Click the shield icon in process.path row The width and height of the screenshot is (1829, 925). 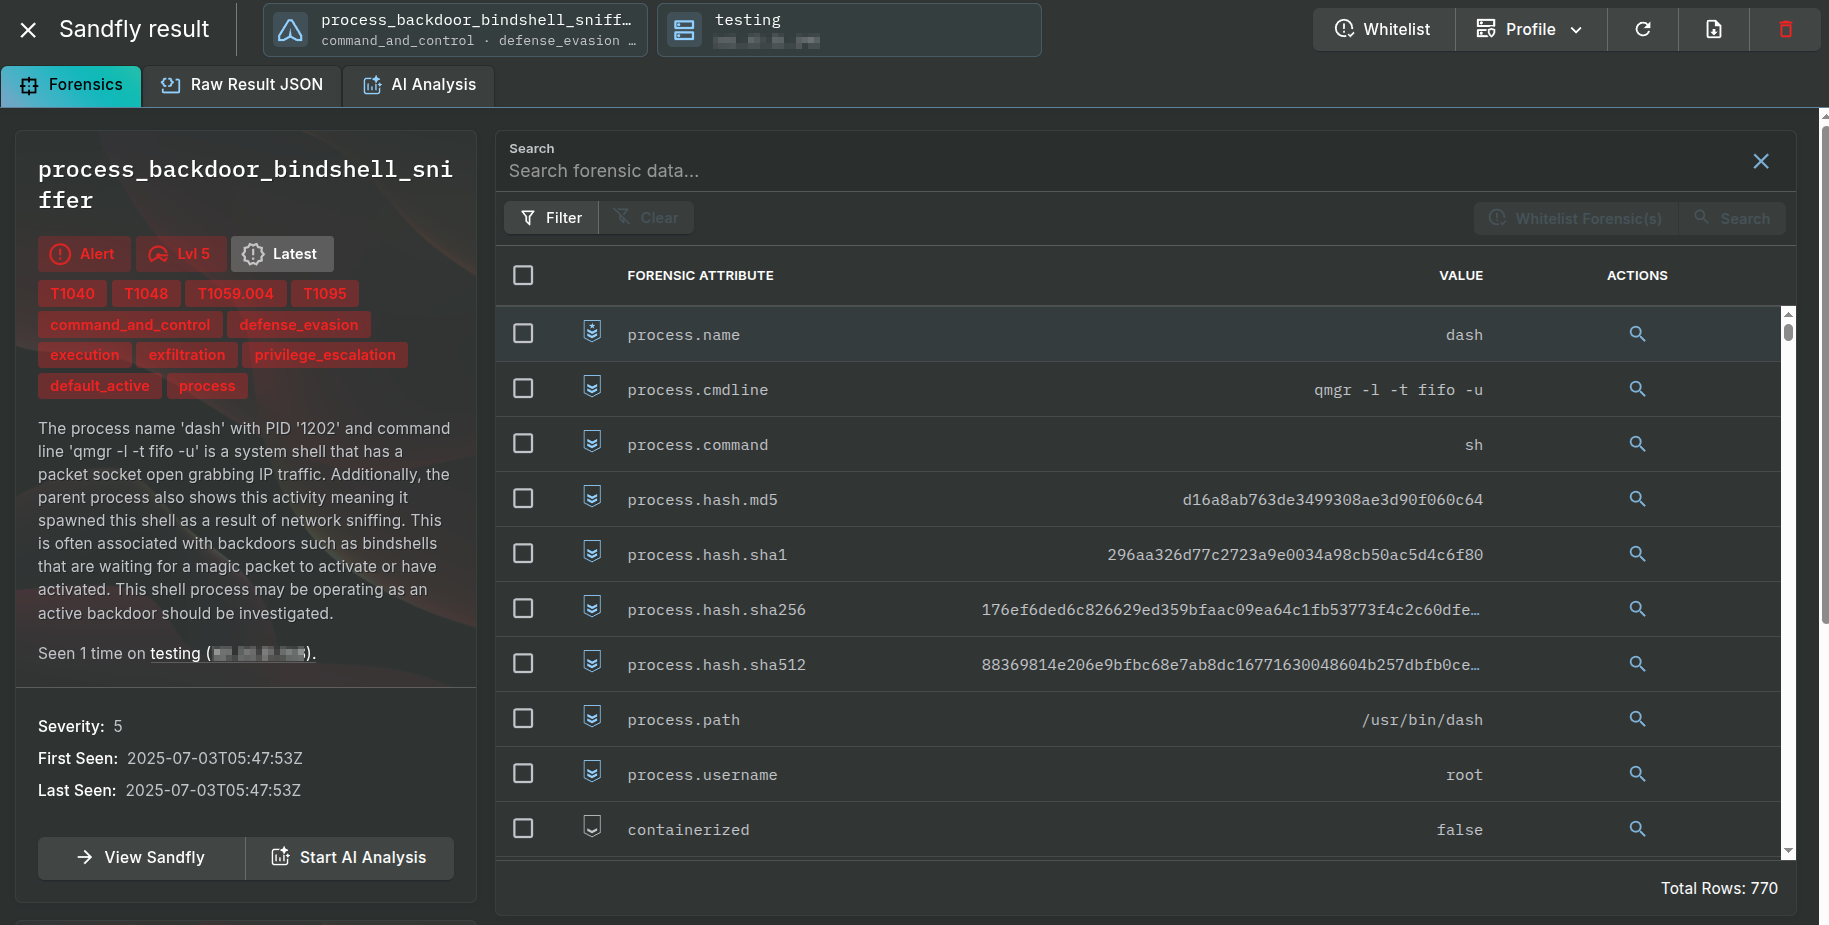pyautogui.click(x=592, y=716)
